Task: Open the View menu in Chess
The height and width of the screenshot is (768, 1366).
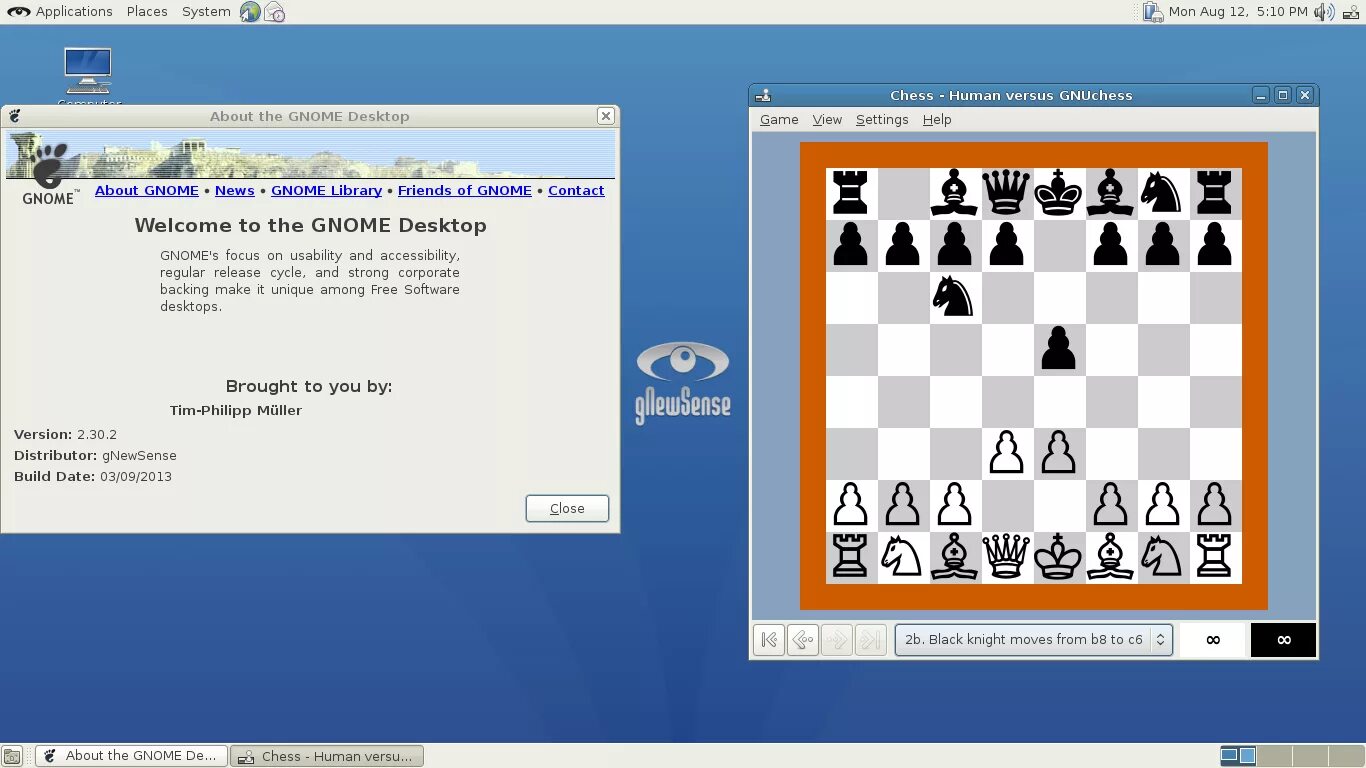Action: (827, 119)
